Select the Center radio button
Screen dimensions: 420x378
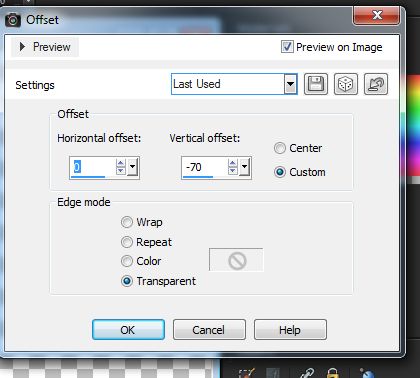pos(280,148)
